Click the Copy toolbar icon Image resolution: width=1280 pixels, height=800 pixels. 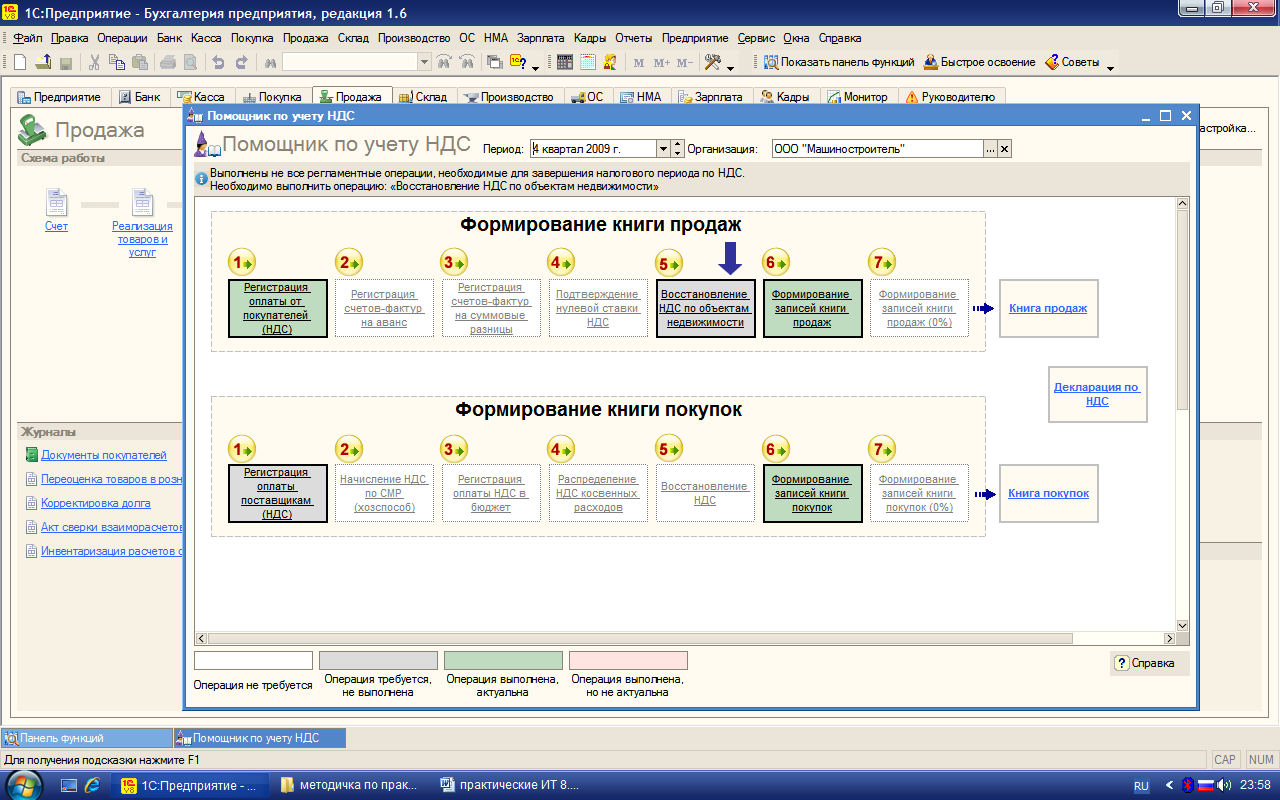pos(116,62)
